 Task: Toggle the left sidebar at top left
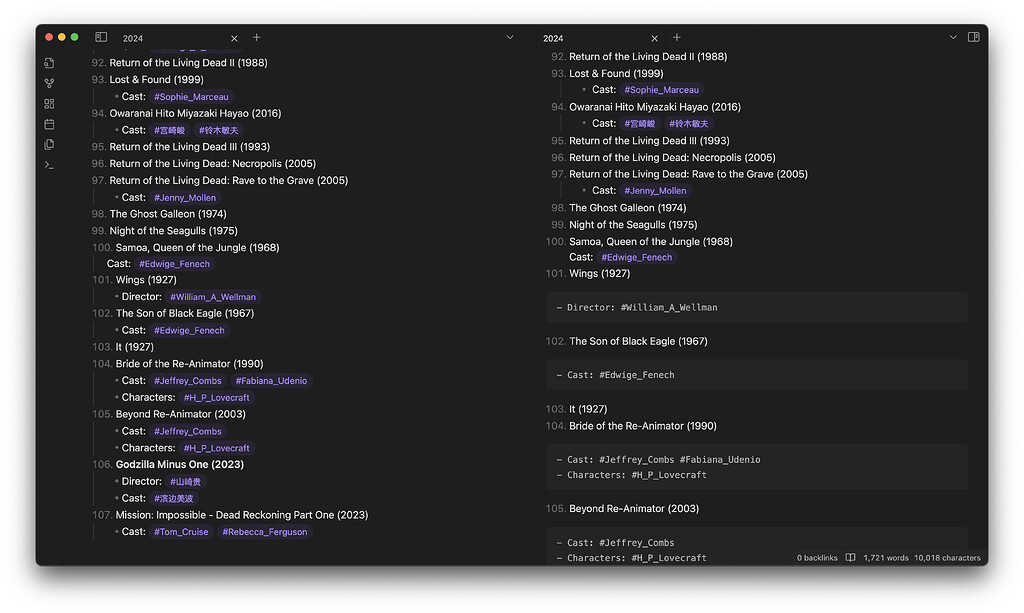101,36
